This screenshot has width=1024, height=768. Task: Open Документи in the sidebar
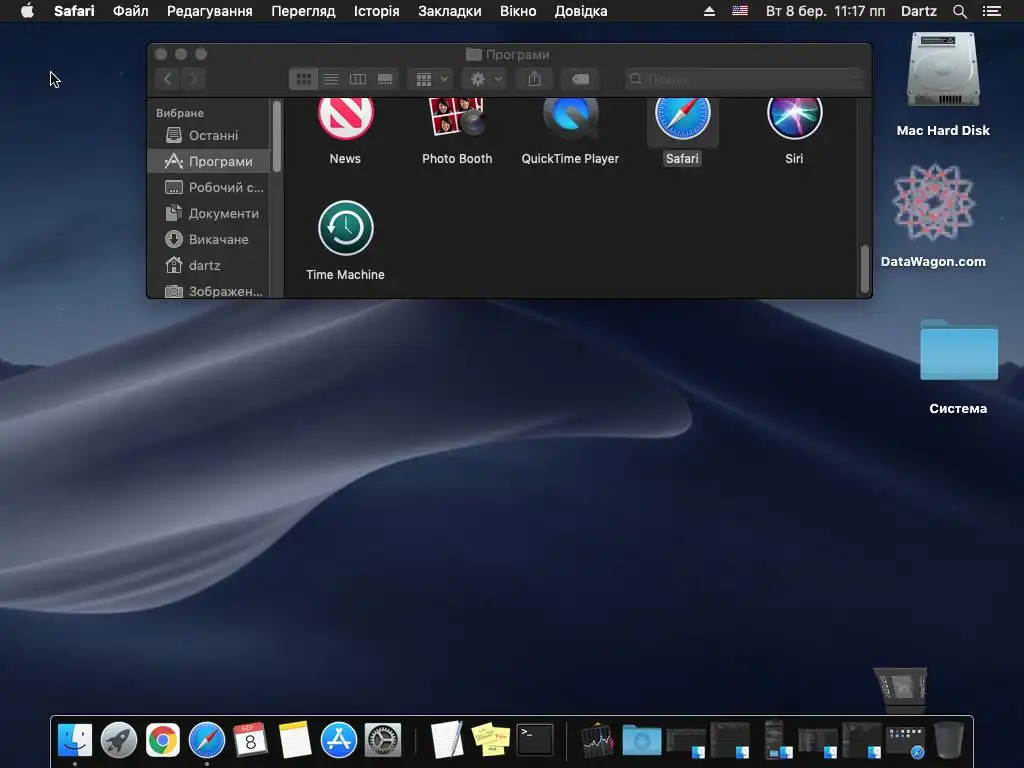tap(209, 214)
